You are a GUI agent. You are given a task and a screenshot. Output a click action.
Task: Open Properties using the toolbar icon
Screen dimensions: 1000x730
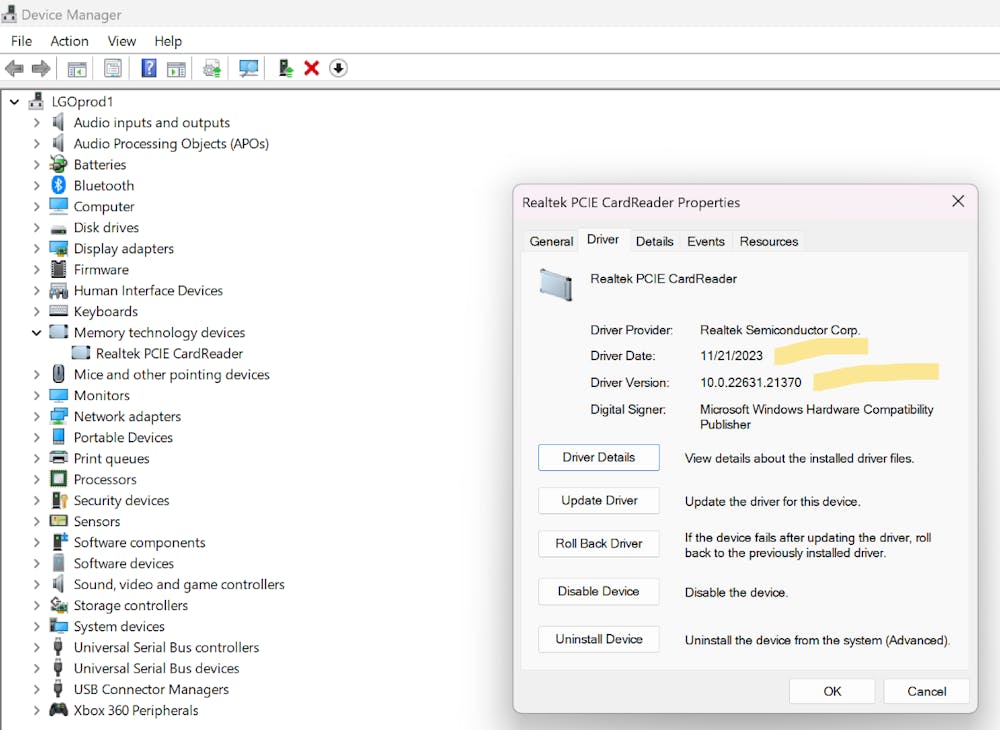click(x=112, y=68)
